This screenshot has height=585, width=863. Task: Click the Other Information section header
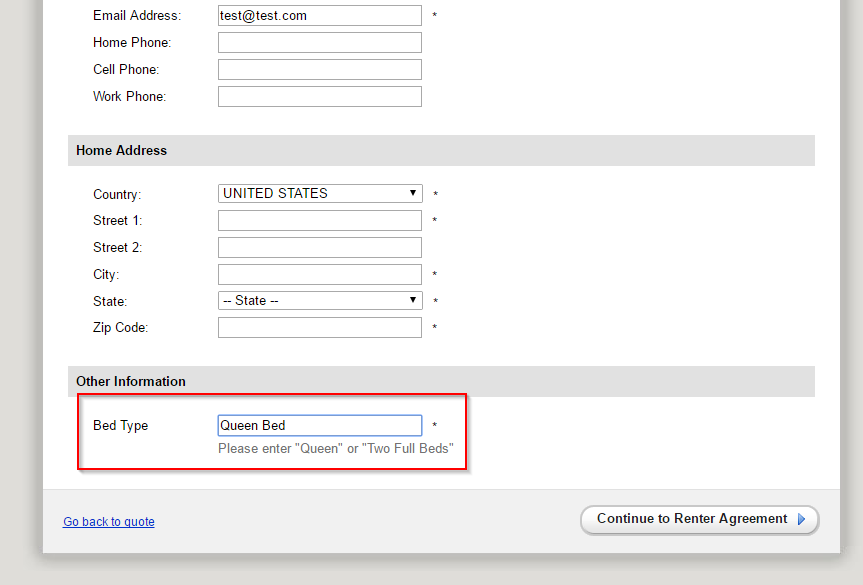[x=131, y=382]
